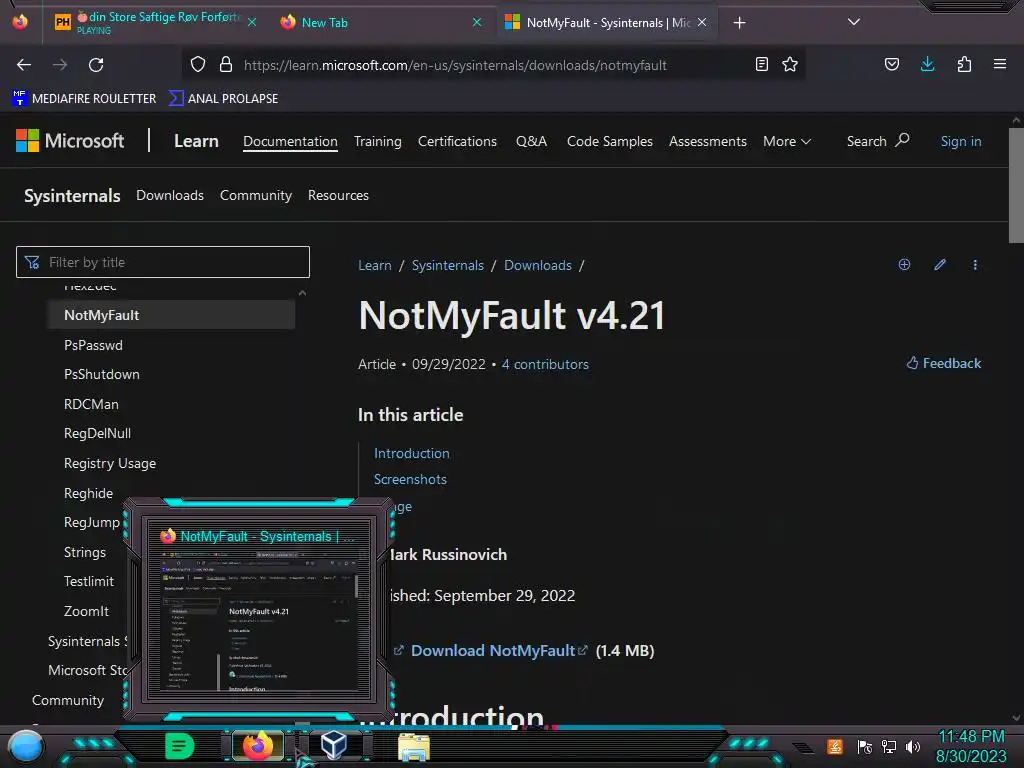Open the green notes app on taskbar
This screenshot has height=768, width=1024.
(179, 746)
